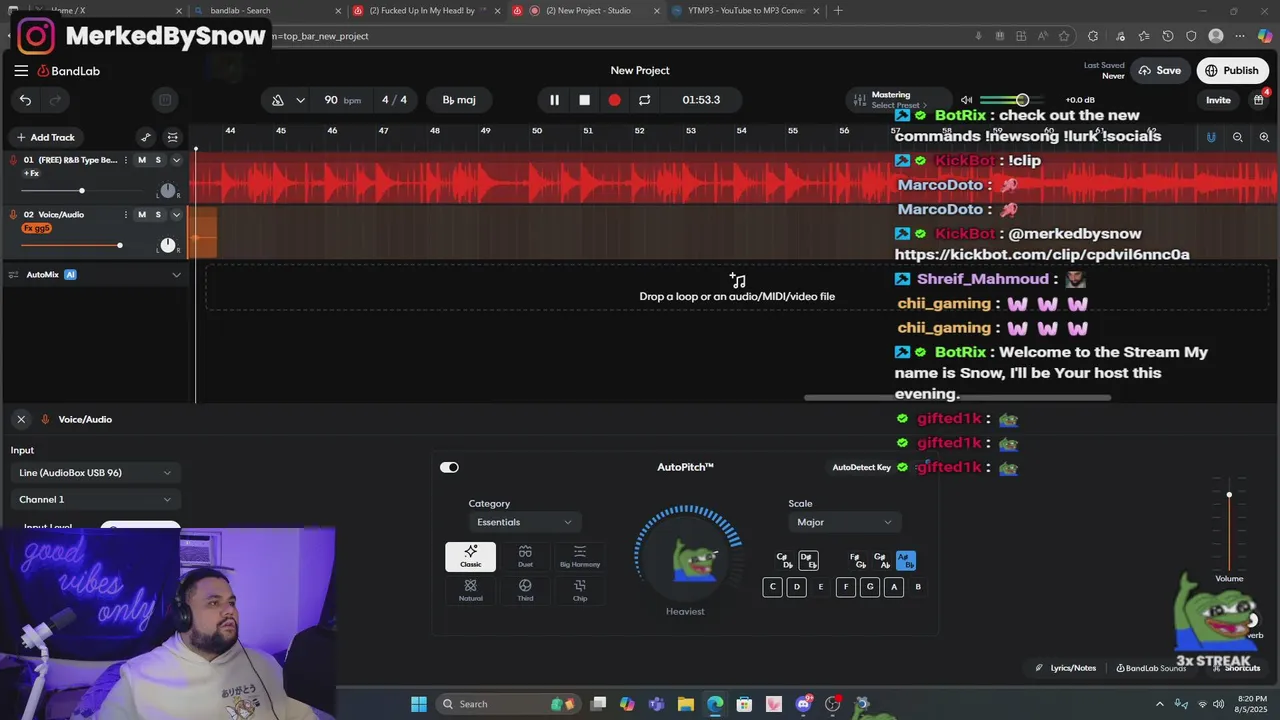Mute track 01 R&B Type Beat
The height and width of the screenshot is (720, 1280).
pos(142,160)
